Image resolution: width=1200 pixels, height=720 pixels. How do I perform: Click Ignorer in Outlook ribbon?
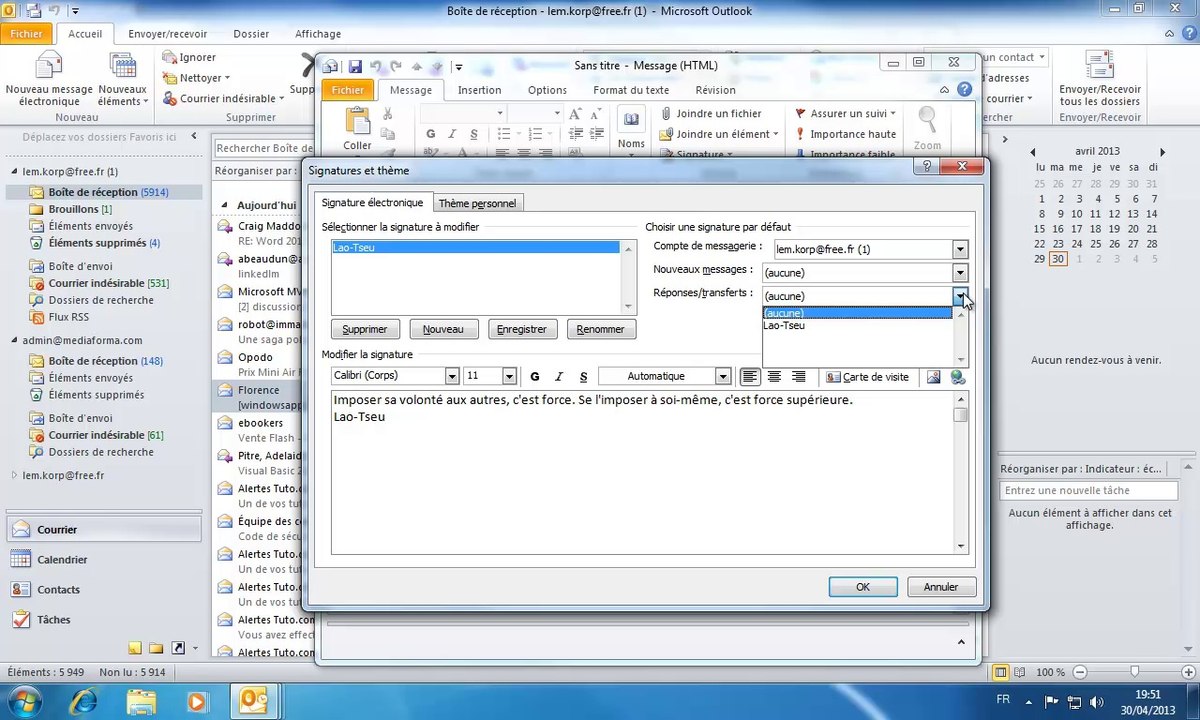189,58
